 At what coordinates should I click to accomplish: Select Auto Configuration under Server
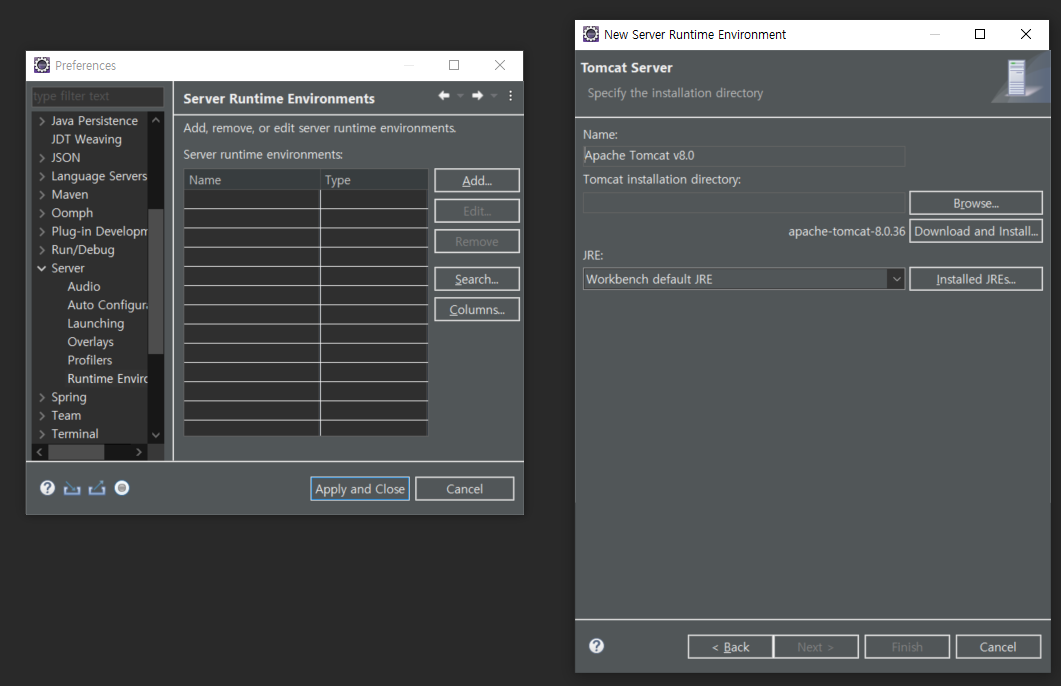pyautogui.click(x=107, y=305)
